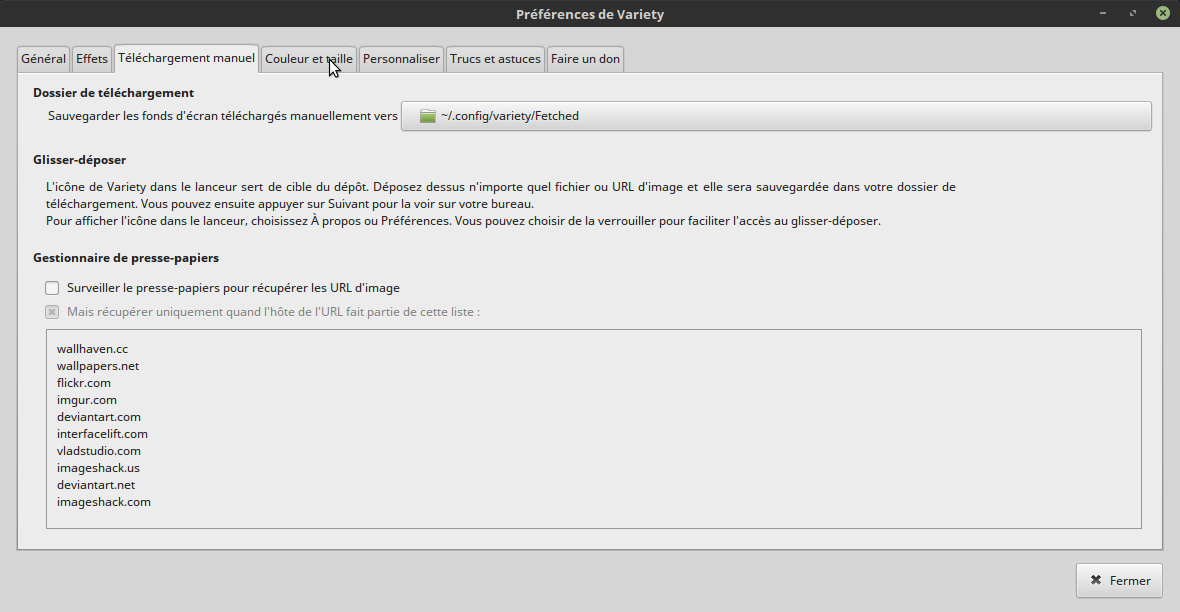Select the Téléchargement manuel tab
Screen dimensions: 1180x612
(x=186, y=59)
